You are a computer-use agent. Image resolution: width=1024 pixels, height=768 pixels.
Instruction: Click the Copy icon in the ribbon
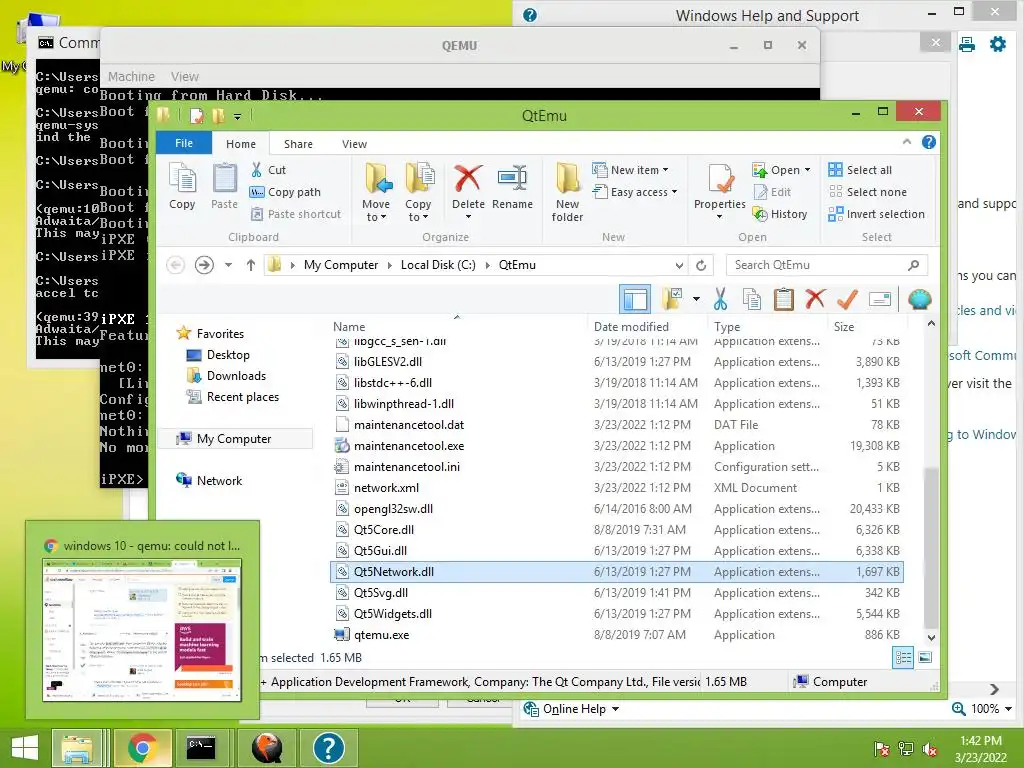click(x=182, y=186)
